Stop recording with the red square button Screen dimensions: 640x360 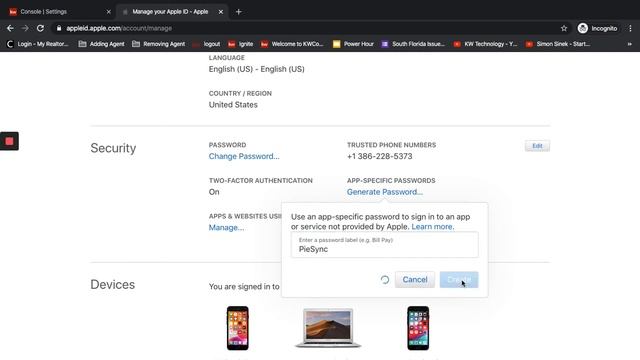pyautogui.click(x=9, y=141)
